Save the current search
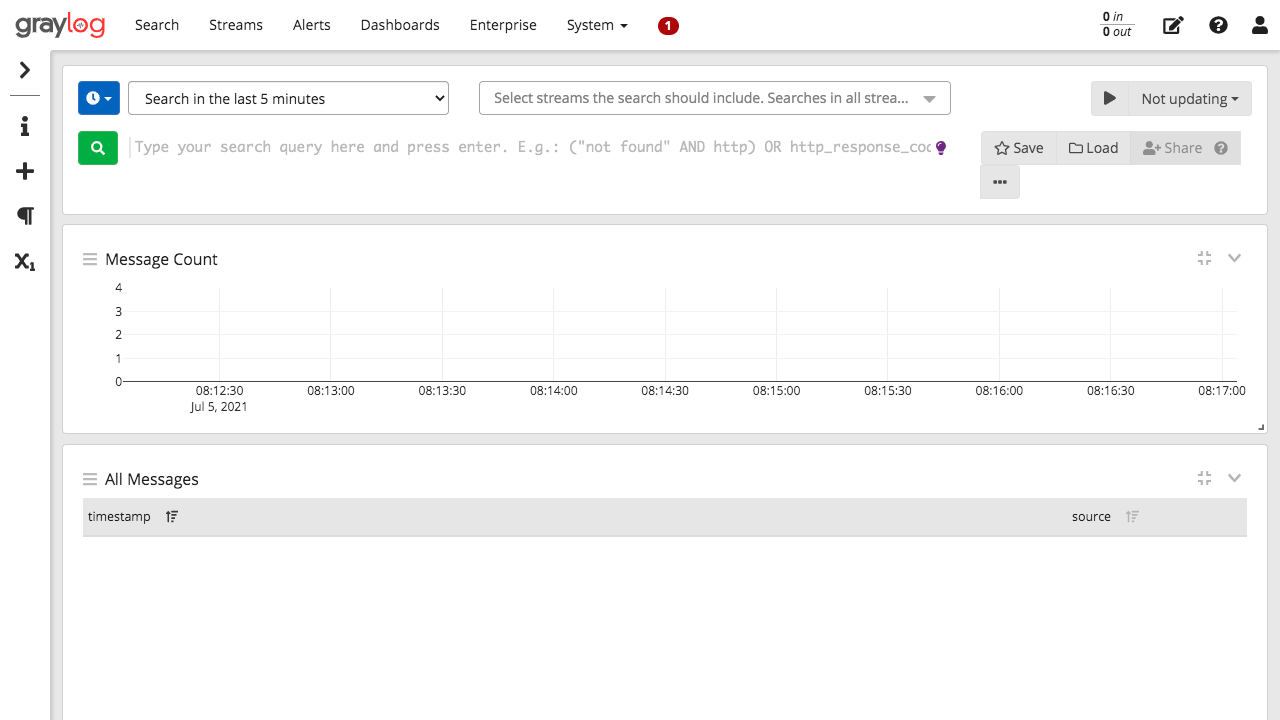 point(1019,148)
